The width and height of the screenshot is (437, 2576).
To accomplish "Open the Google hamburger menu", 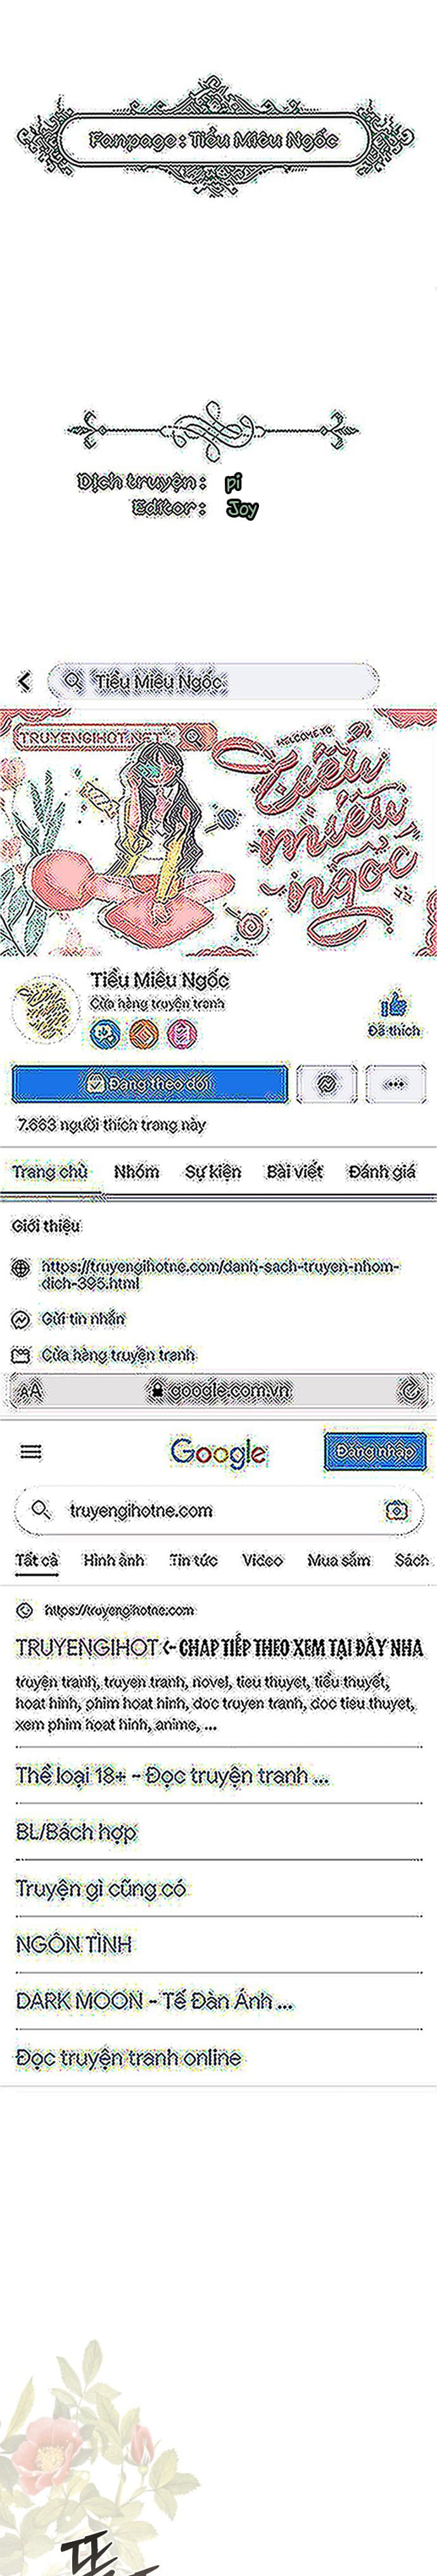I will click(31, 1452).
